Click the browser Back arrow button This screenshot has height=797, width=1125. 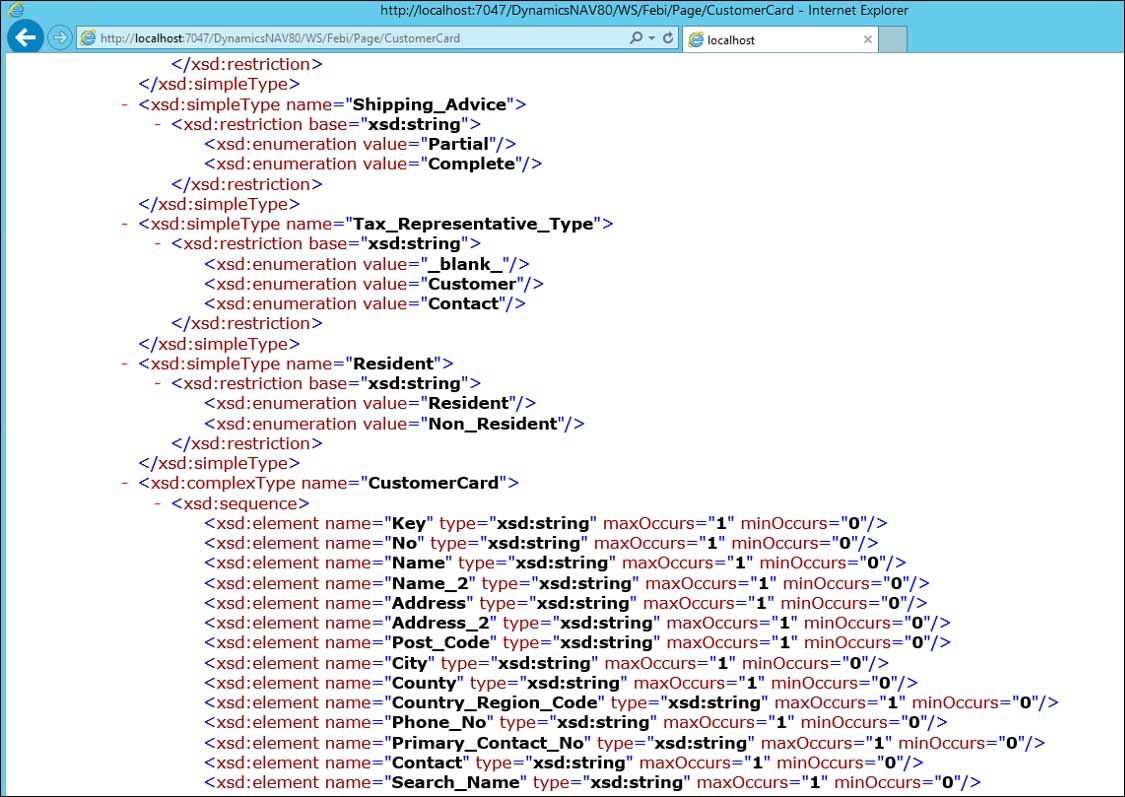tap(25, 38)
